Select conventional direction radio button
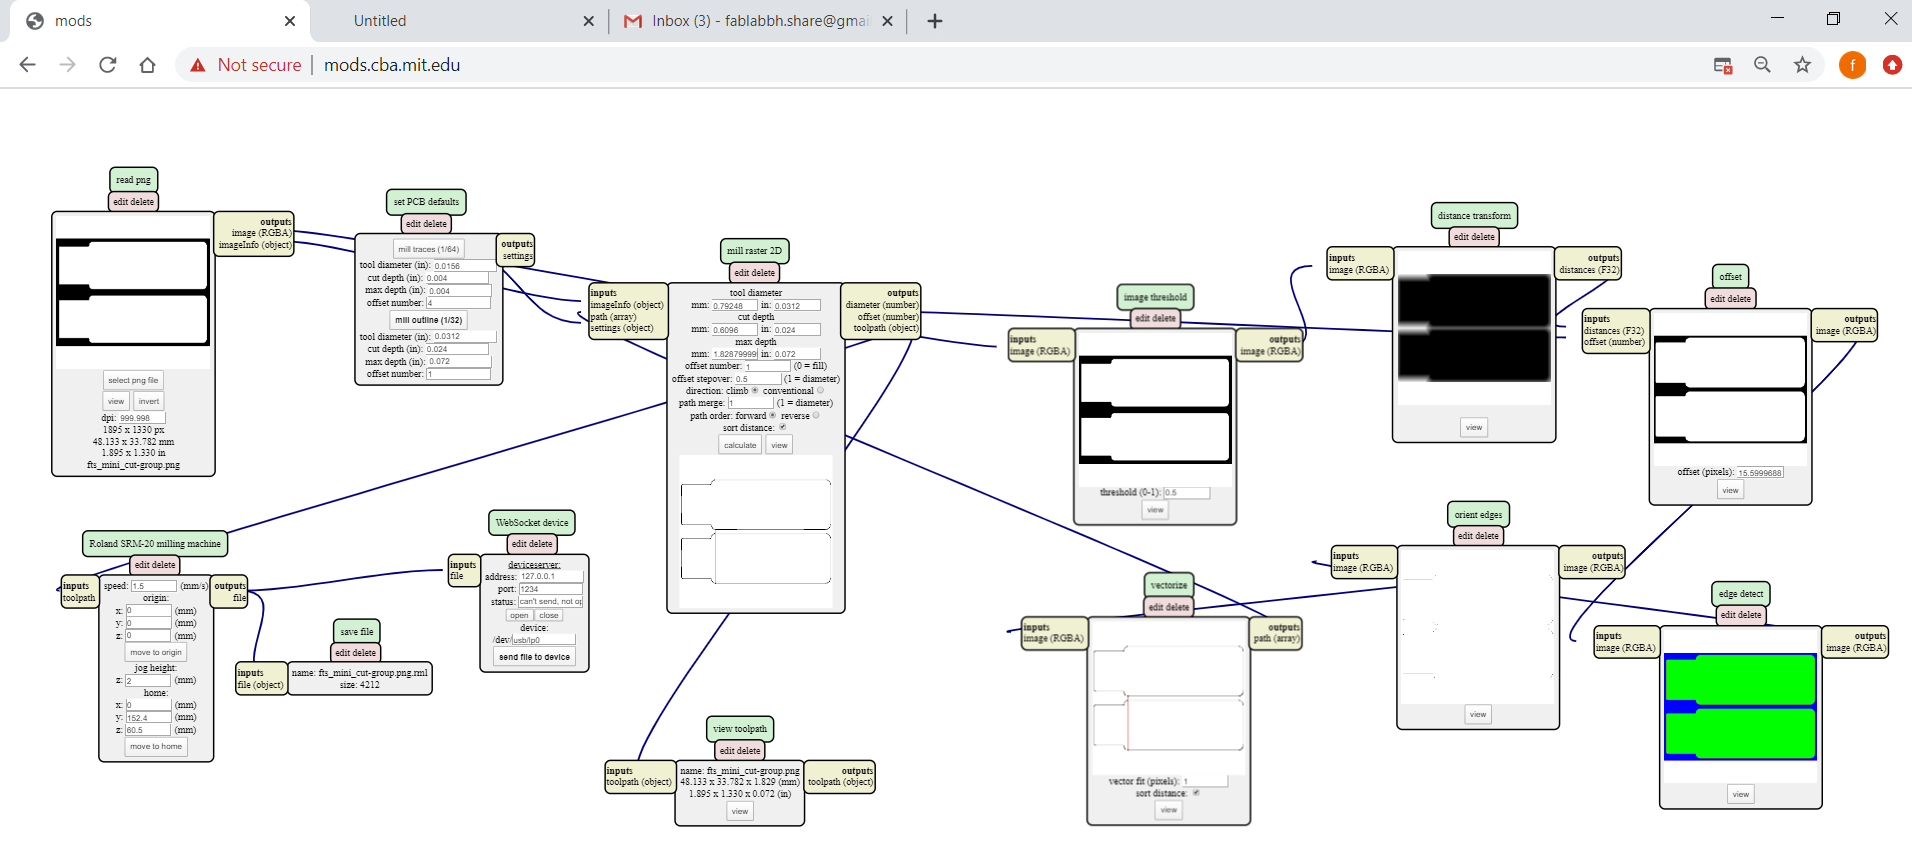 (821, 391)
